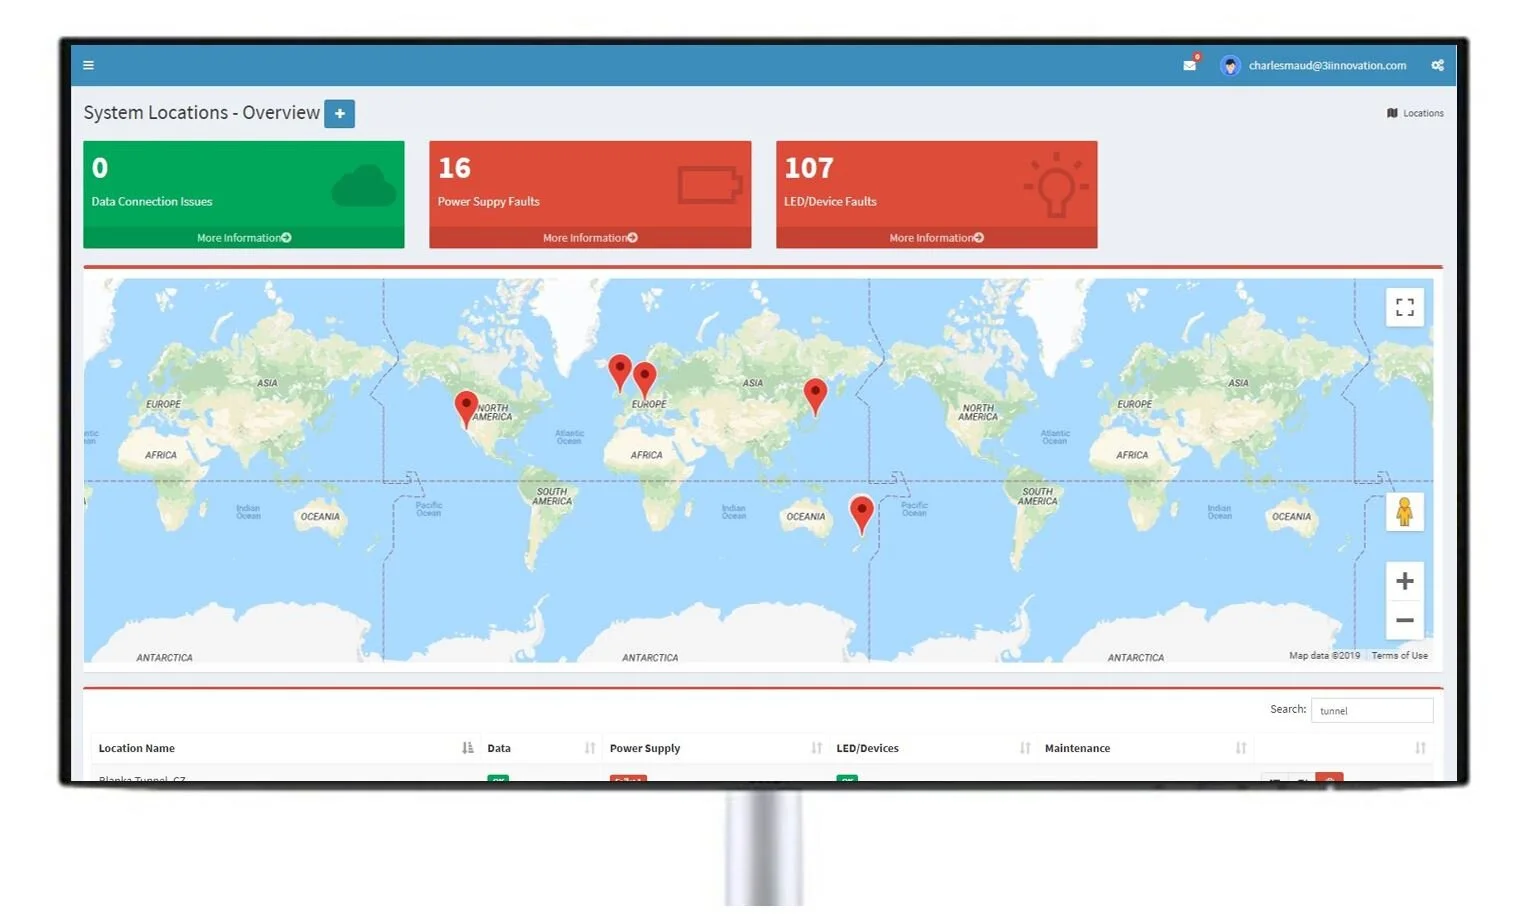Zoom out on the map
The image size is (1529, 921).
point(1405,620)
